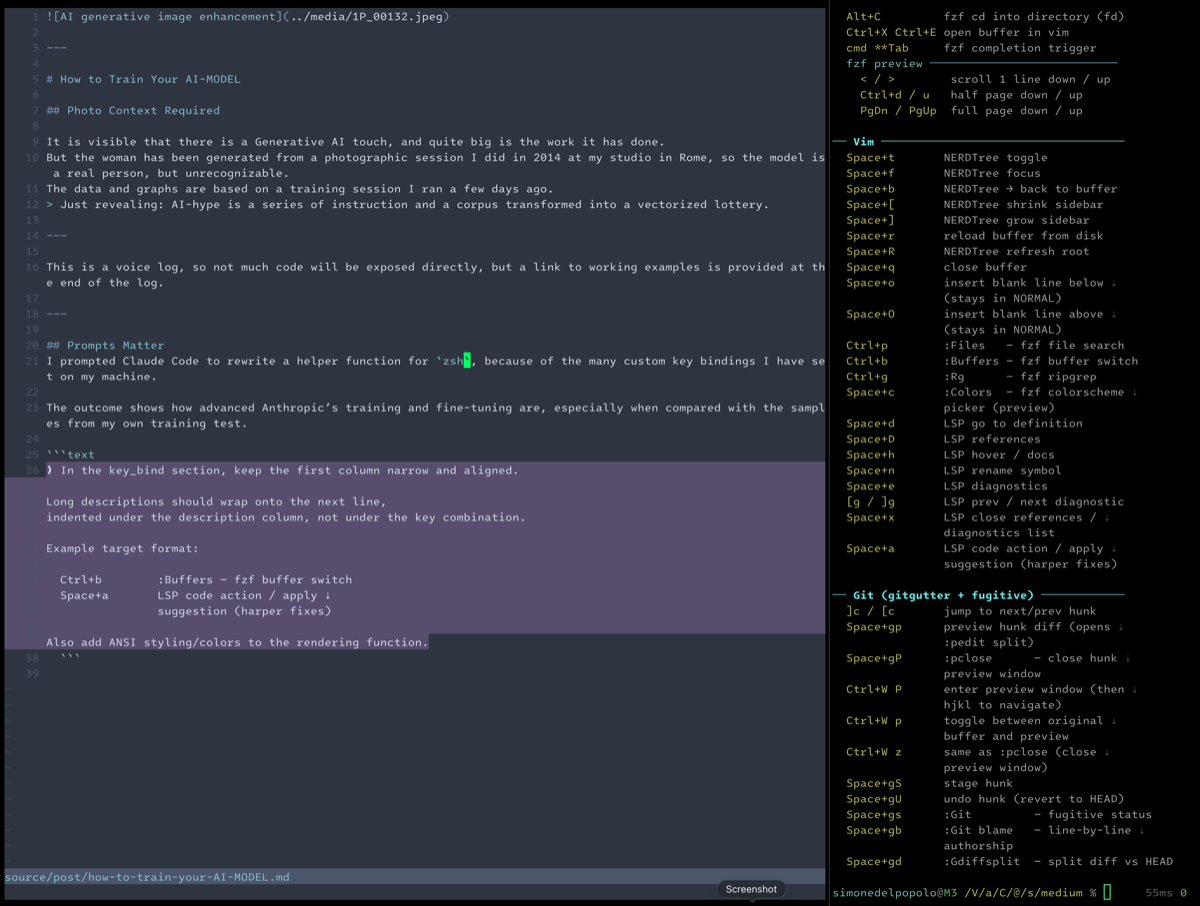Click the "Space+R" NERDTree refresh root row
Screen dimensions: 1200x906
968,251
